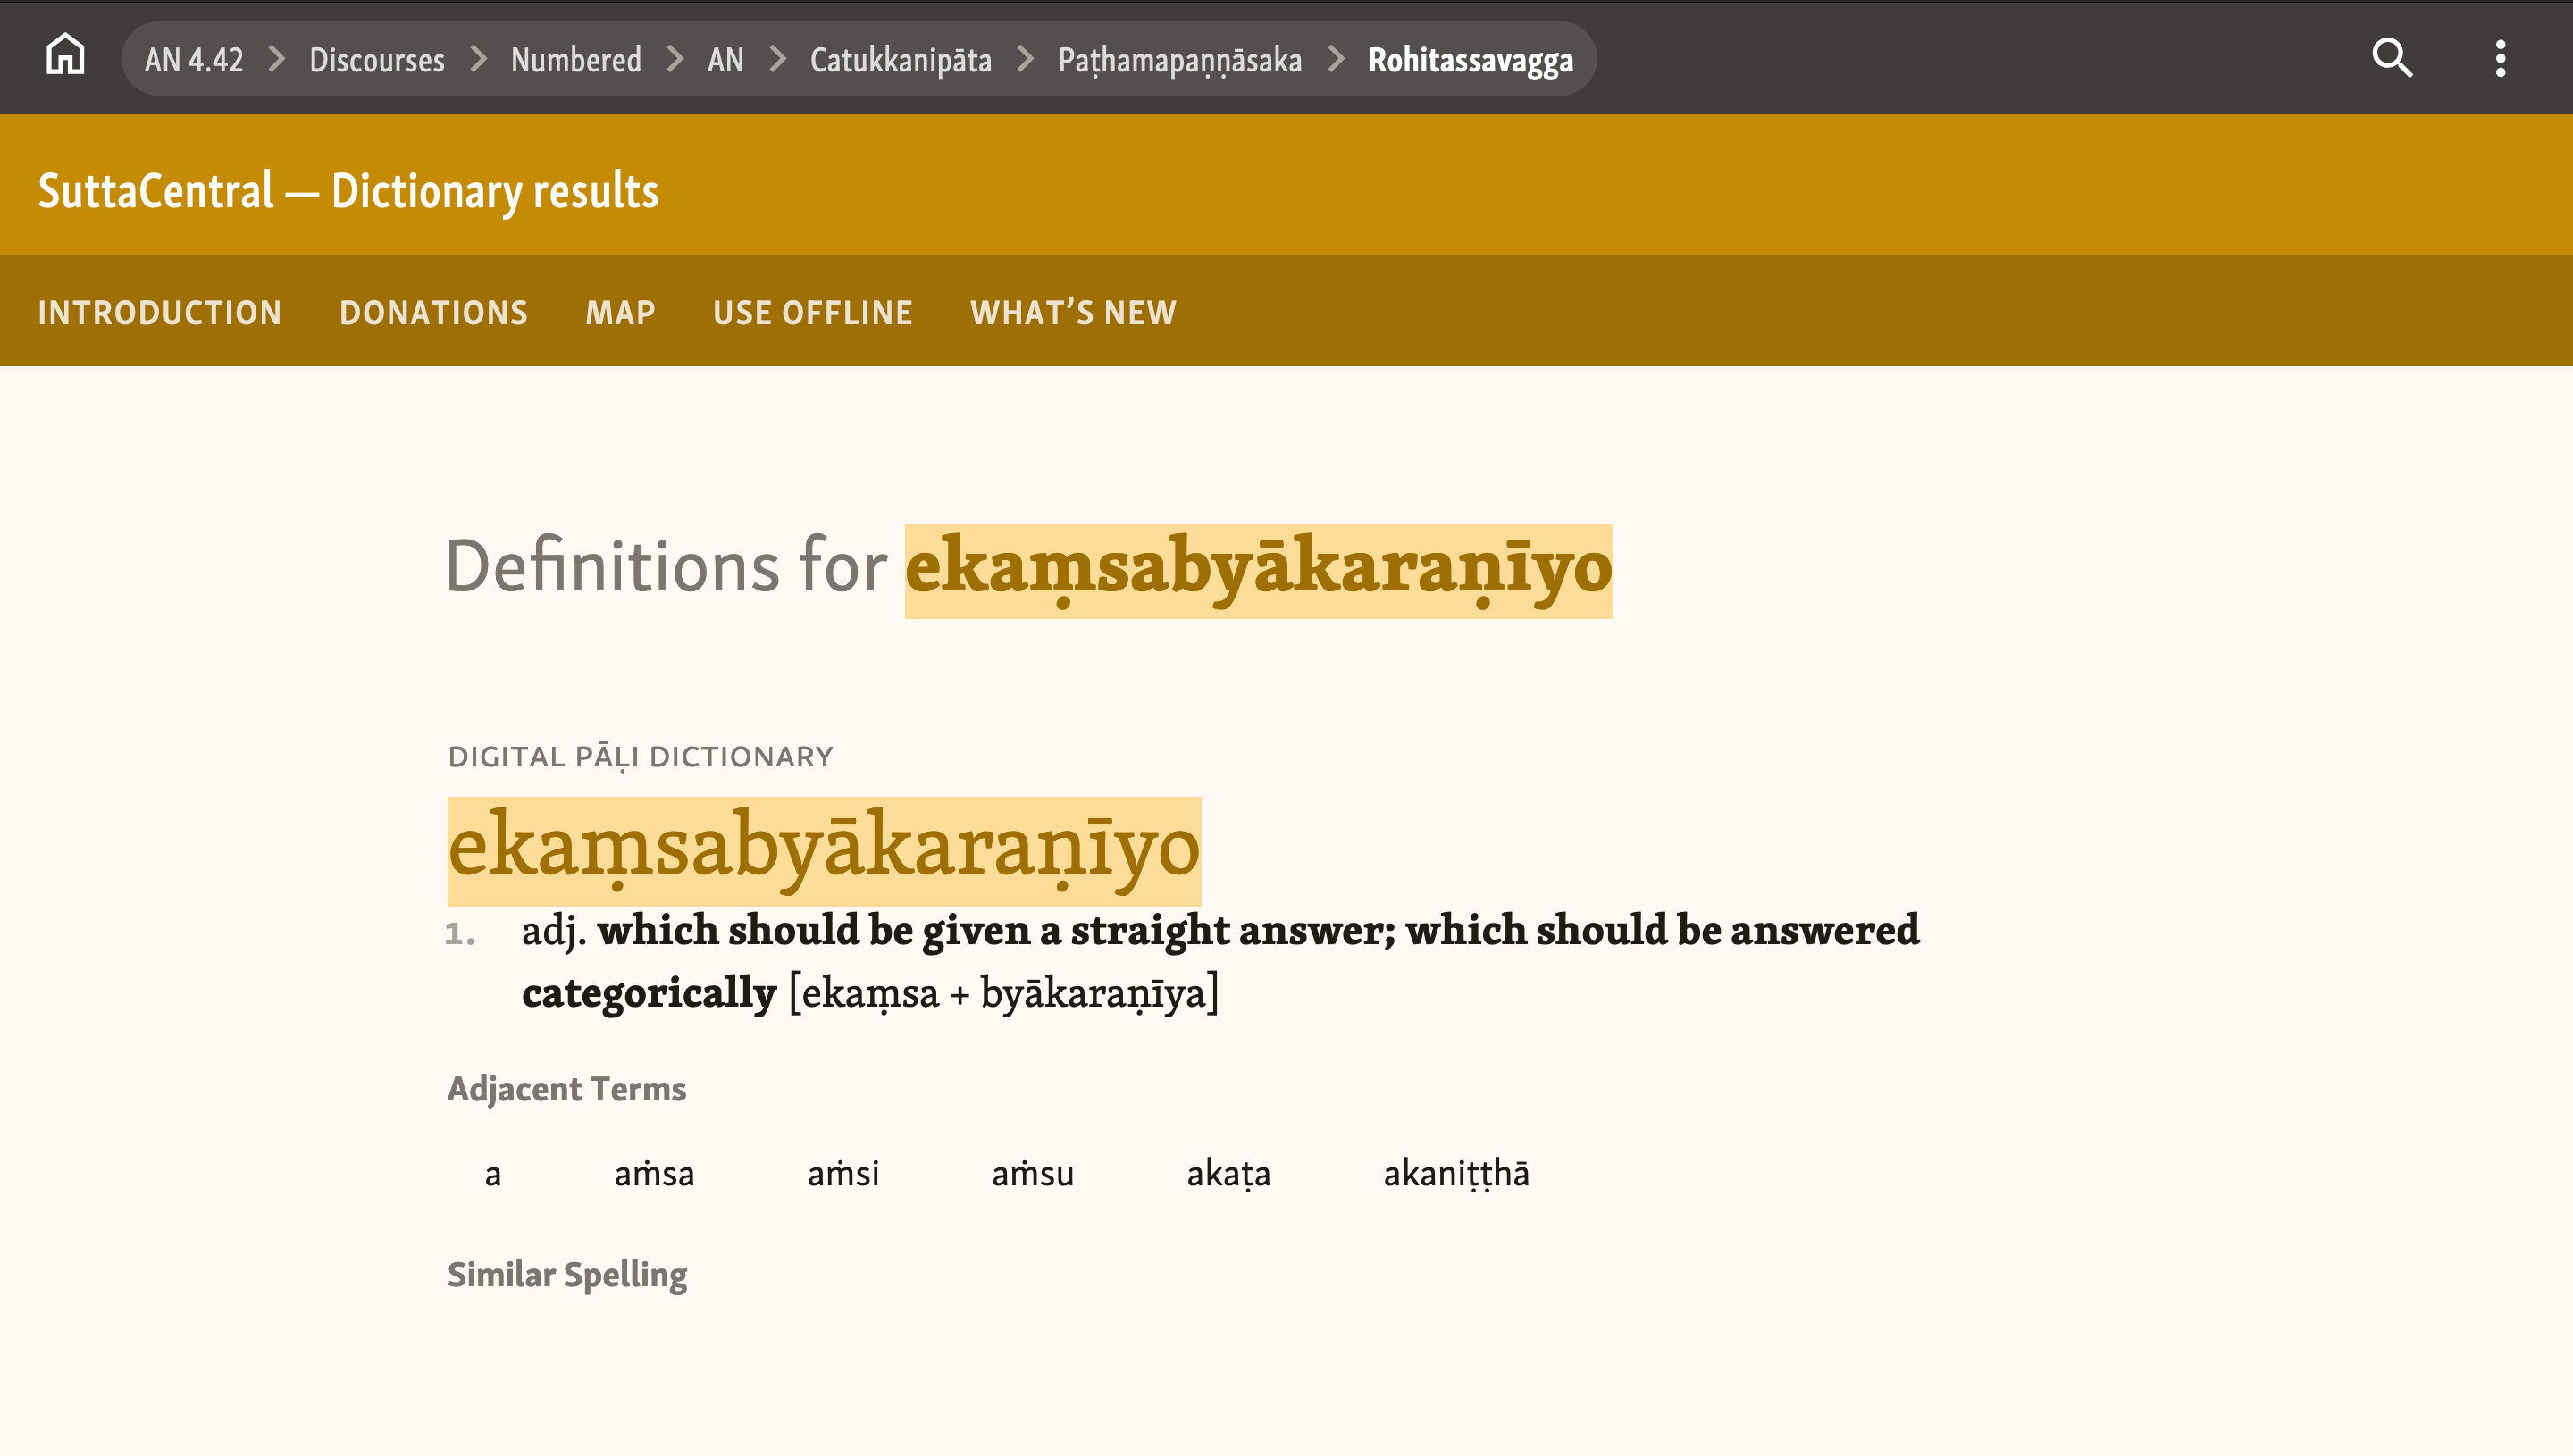Image resolution: width=2573 pixels, height=1456 pixels.
Task: Click the home icon in the top bar
Action: pyautogui.click(x=65, y=55)
